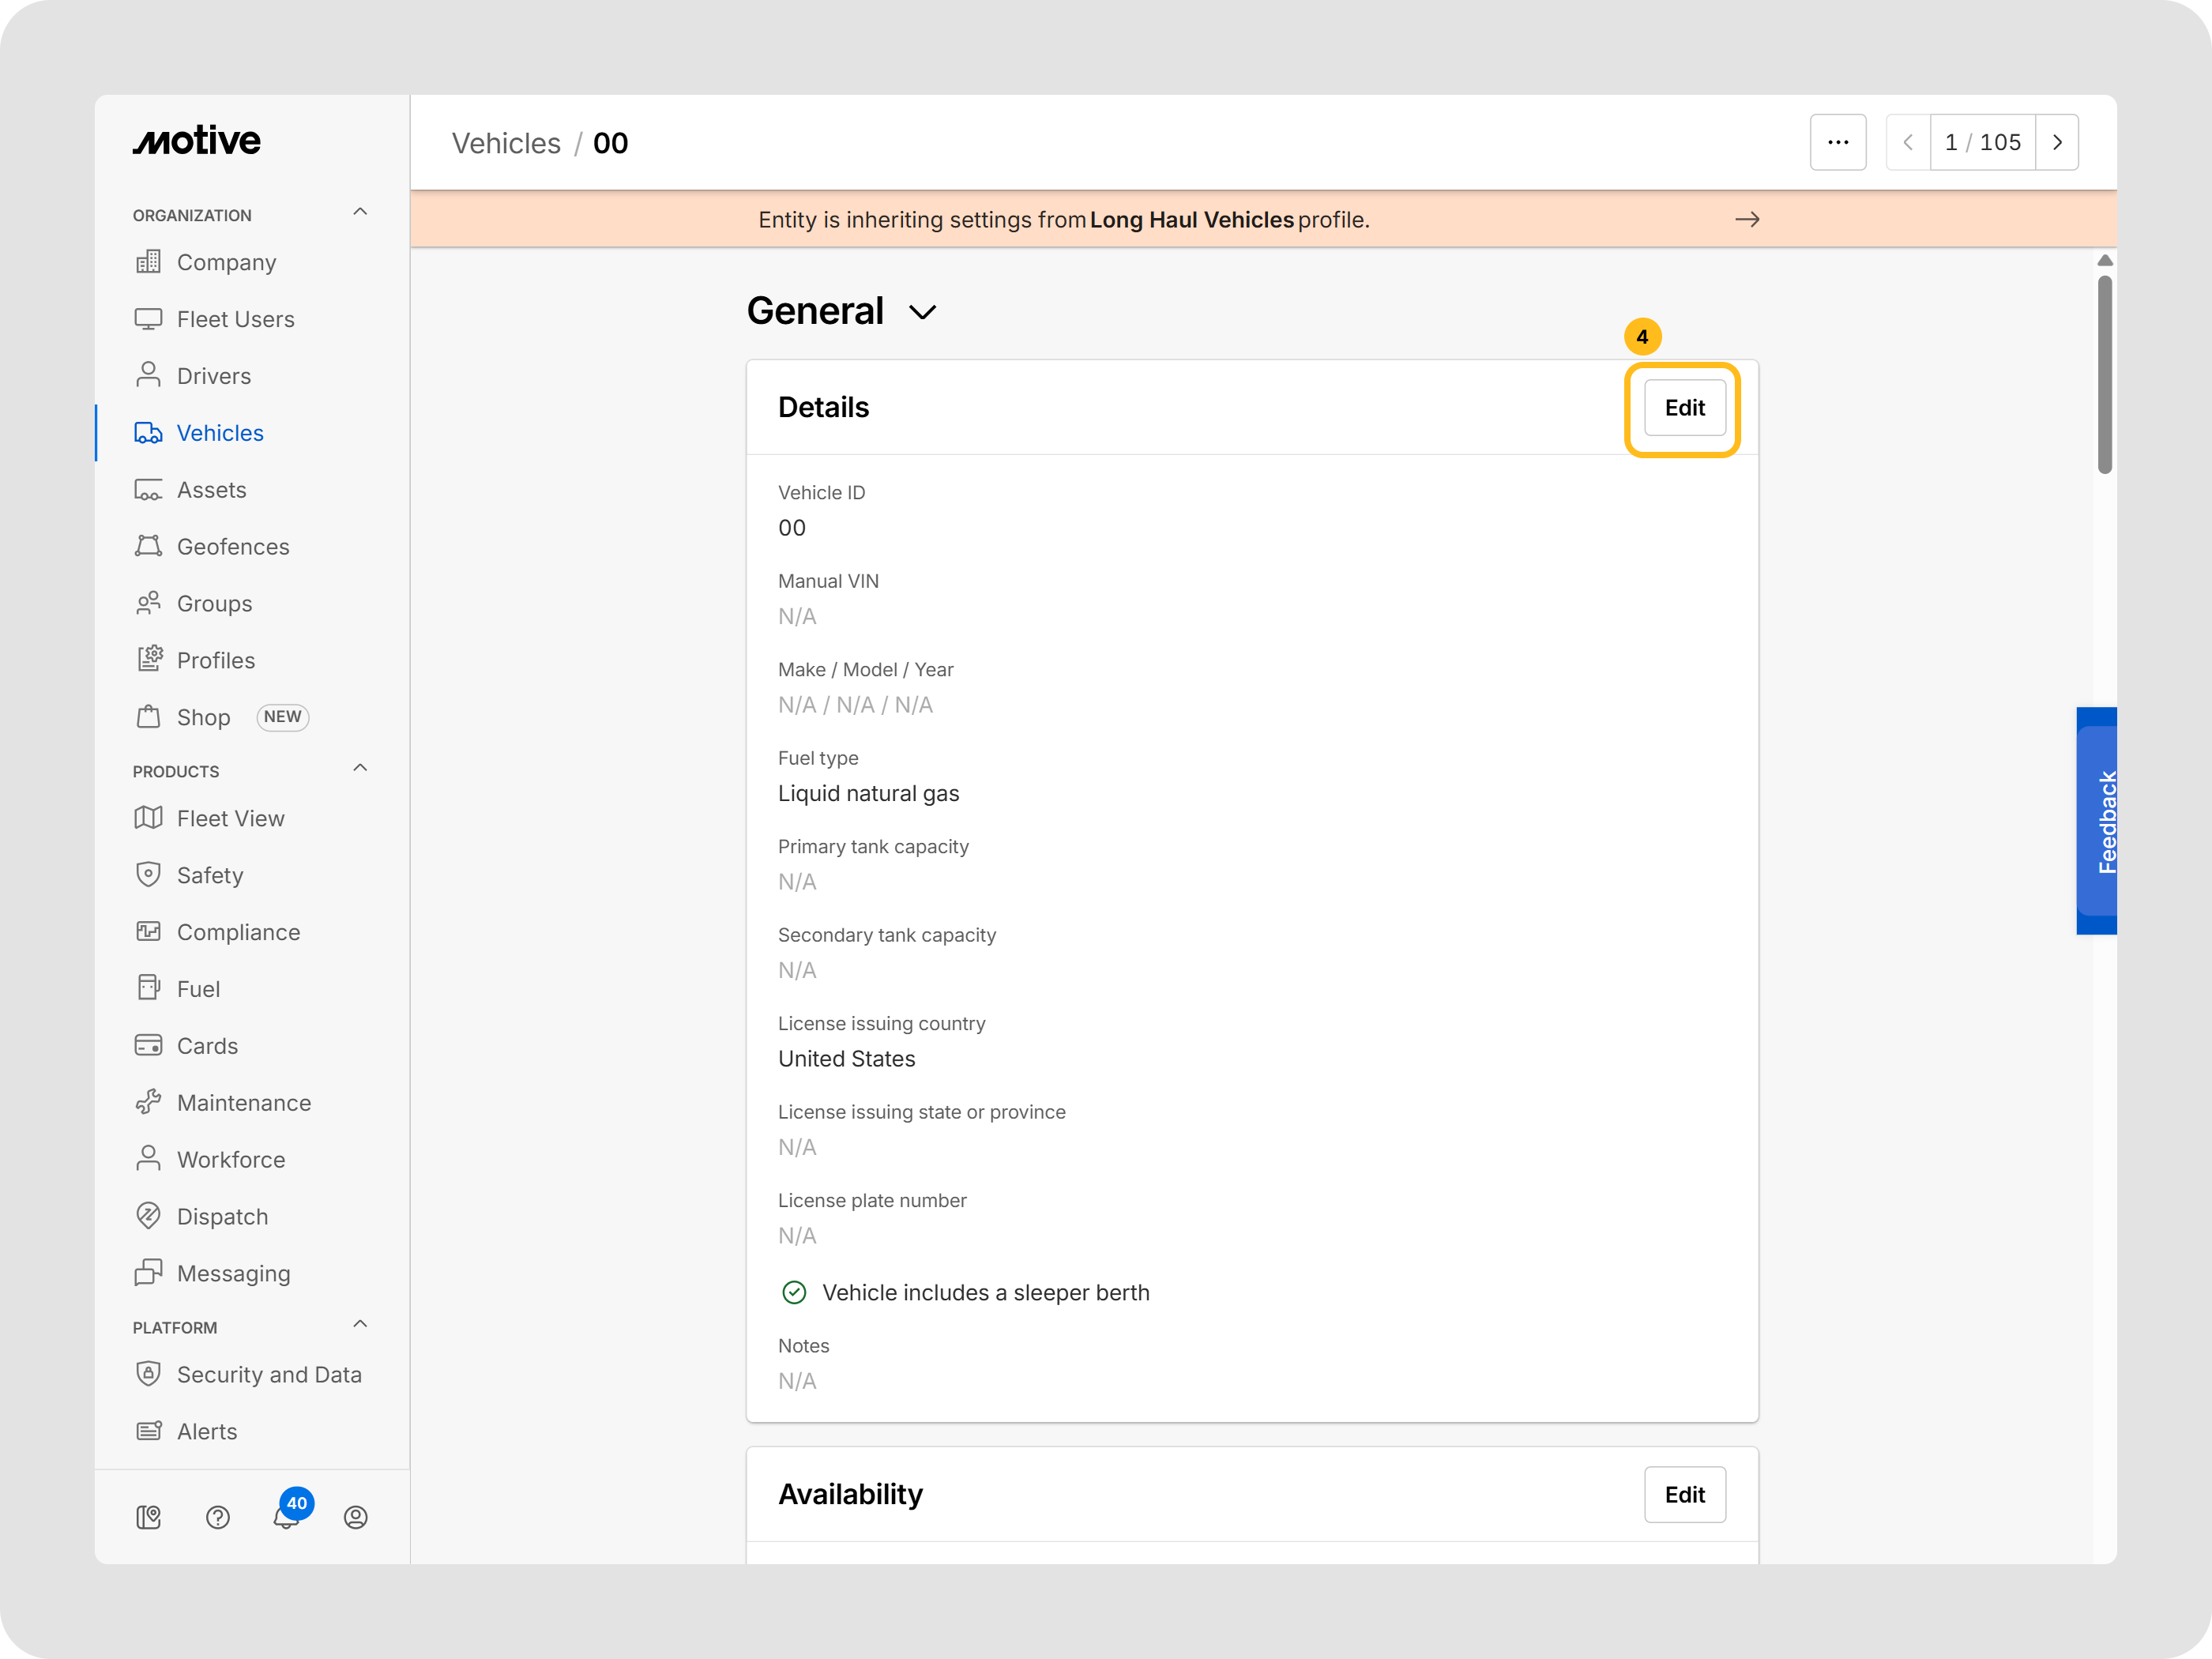Click Edit in the Details card
Viewport: 2212px width, 1659px height.
tap(1684, 408)
